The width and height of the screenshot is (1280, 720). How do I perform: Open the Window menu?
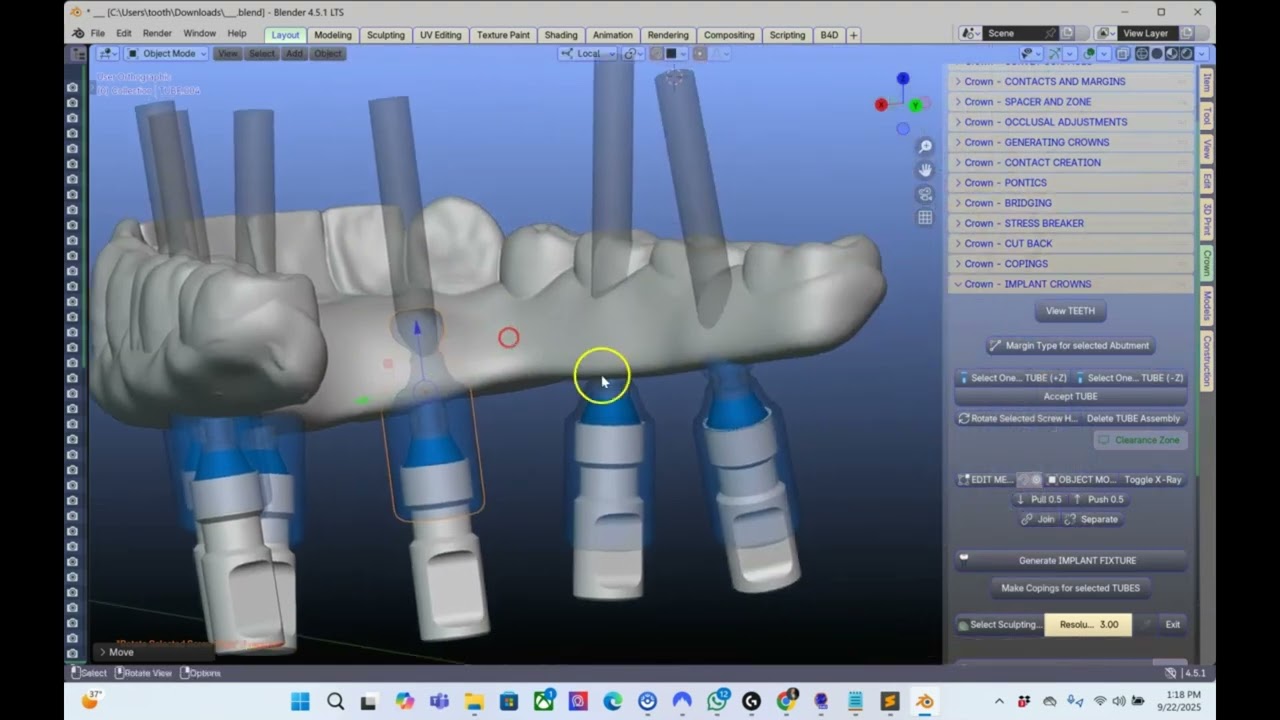coord(199,34)
